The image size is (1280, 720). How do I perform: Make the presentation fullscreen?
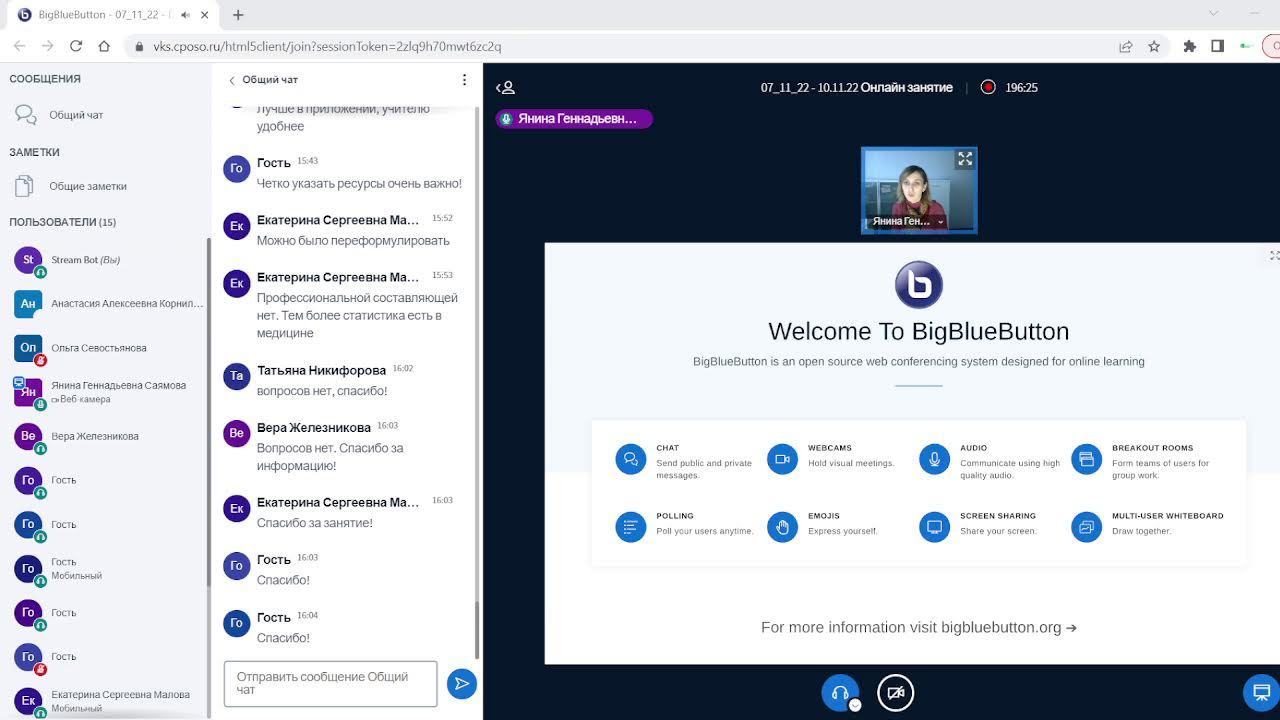[x=1274, y=256]
